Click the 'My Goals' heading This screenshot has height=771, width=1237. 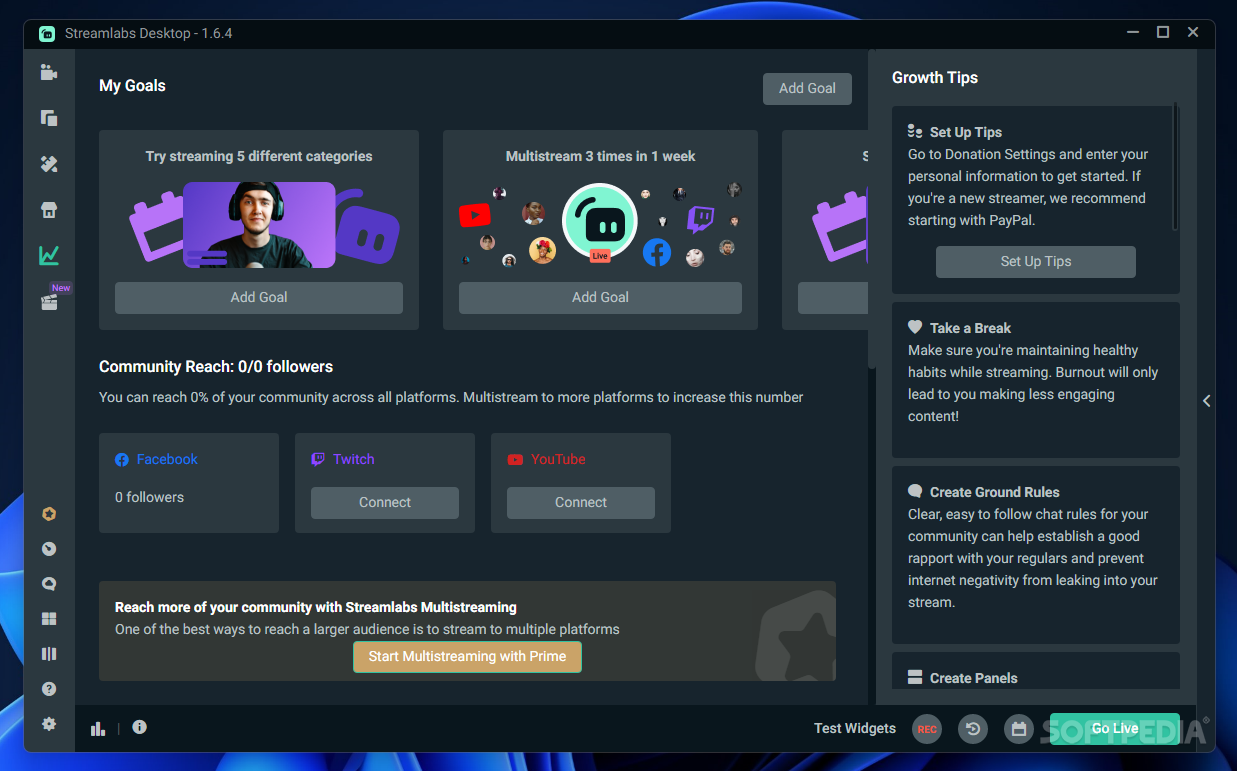pos(132,86)
